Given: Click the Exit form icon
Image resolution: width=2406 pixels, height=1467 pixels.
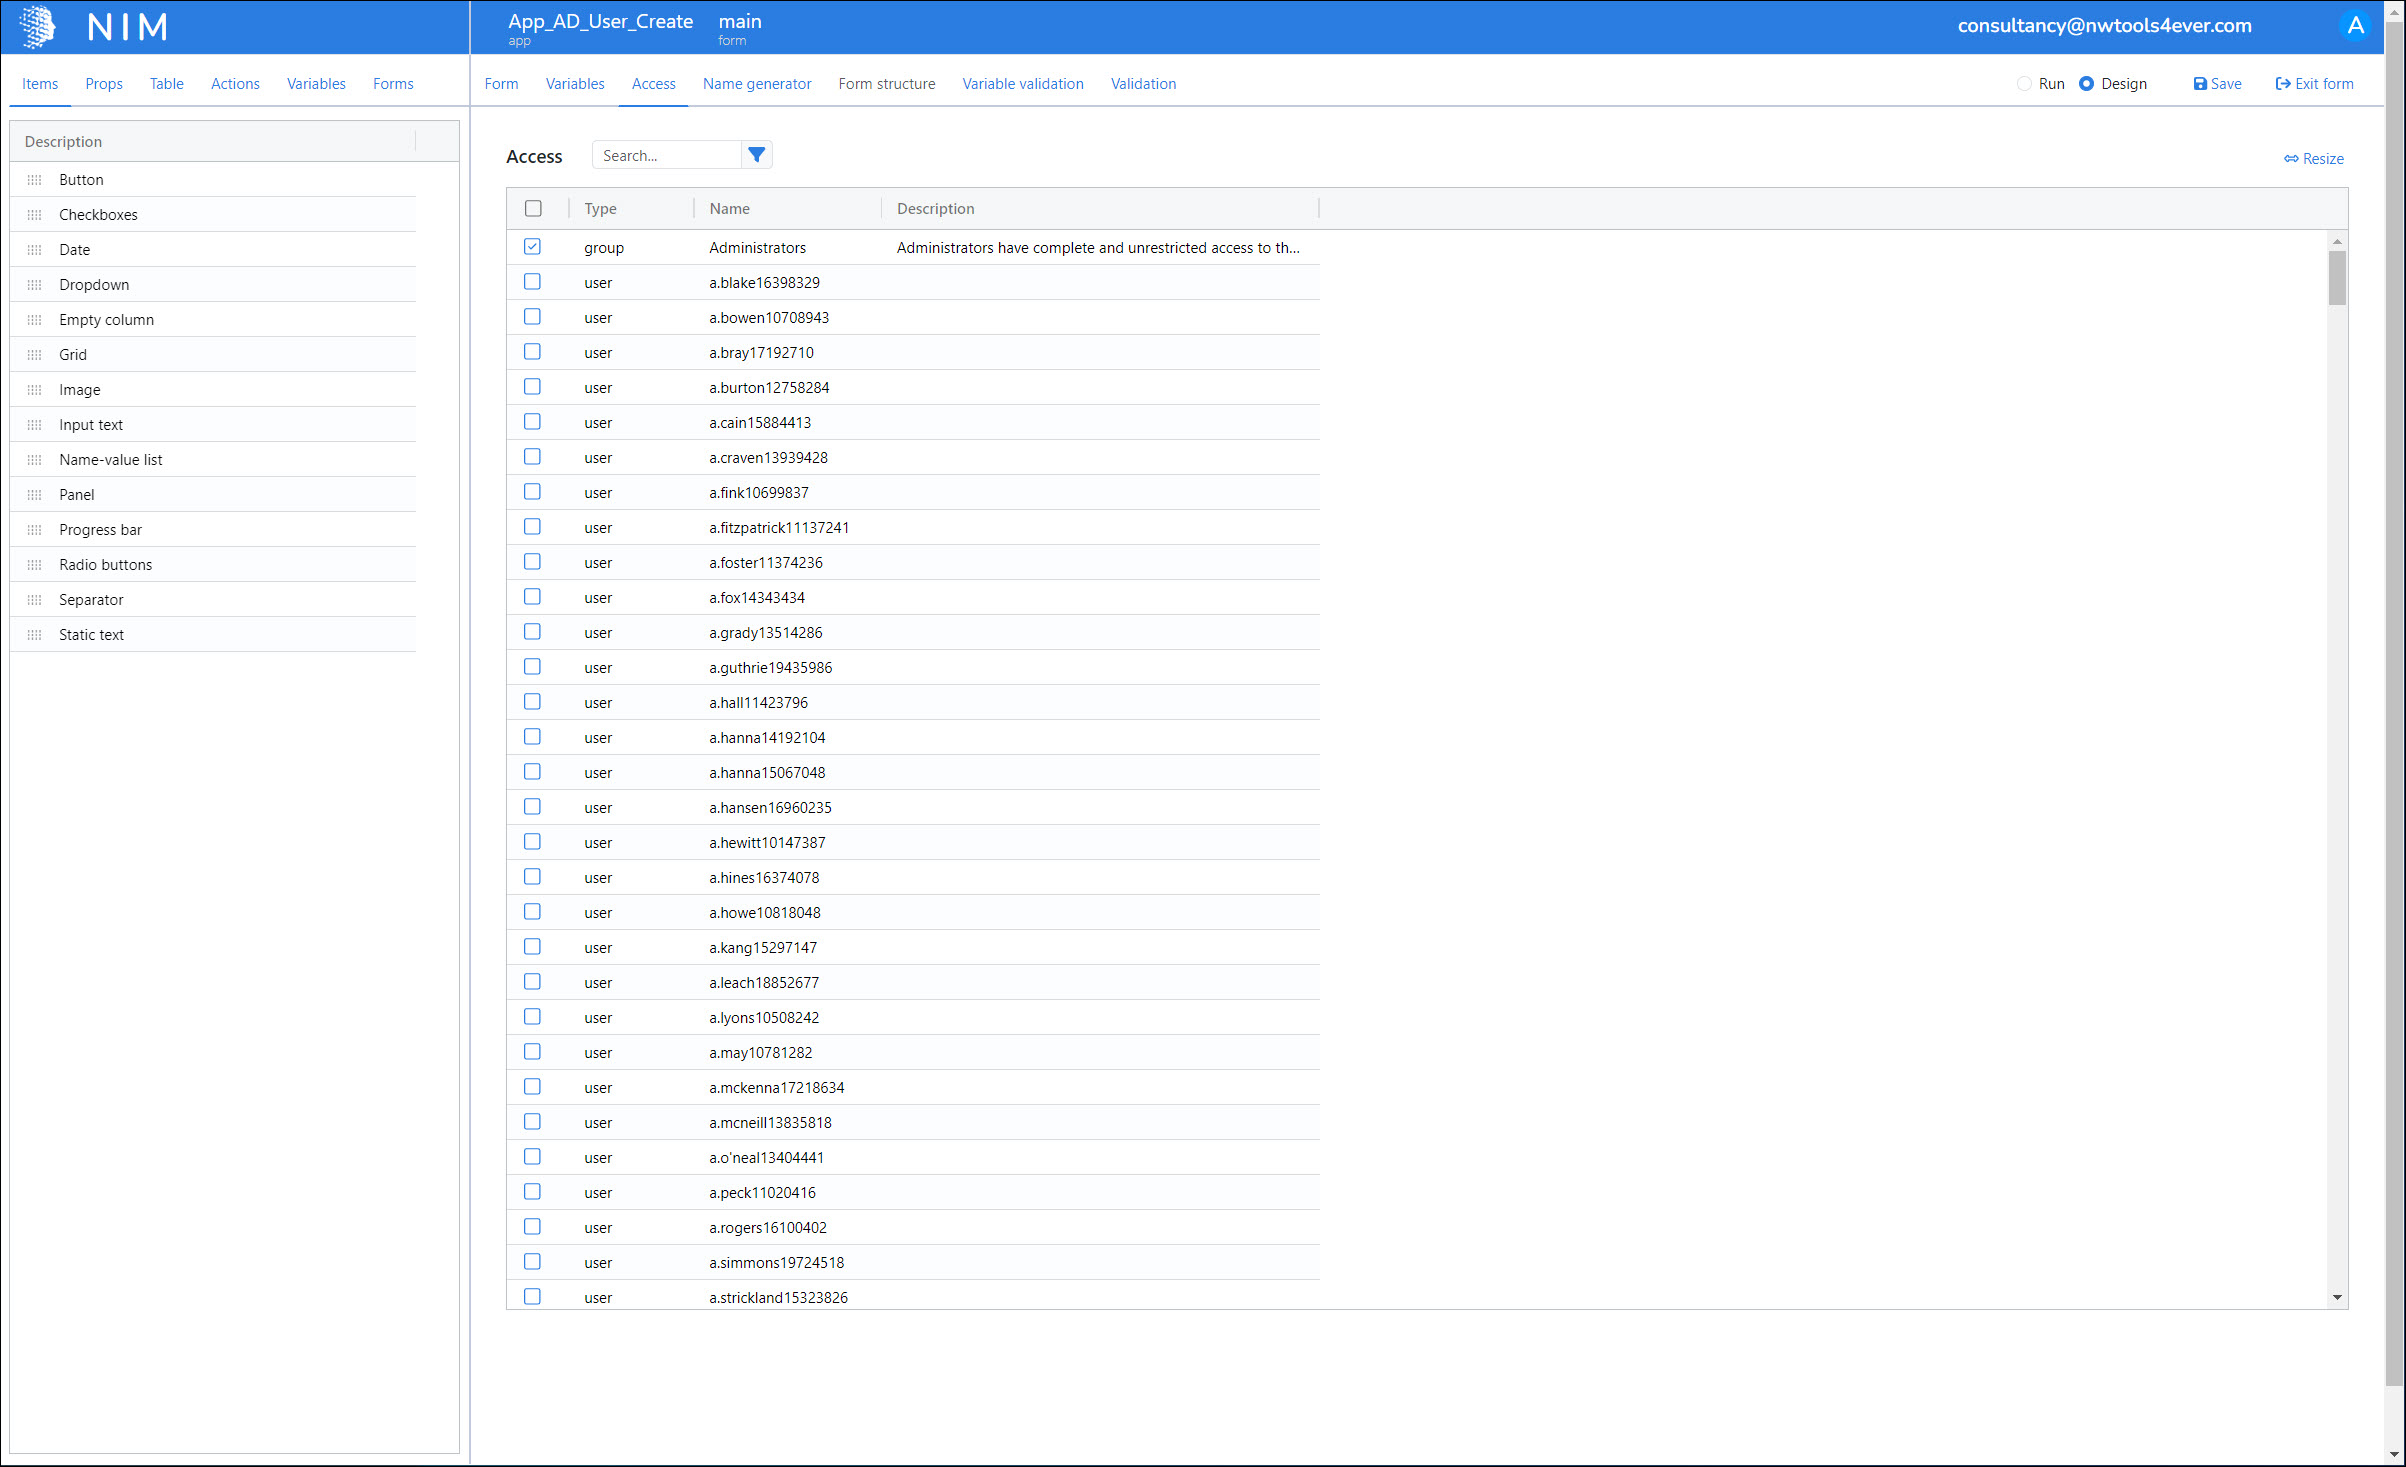Looking at the screenshot, I should 2282,84.
